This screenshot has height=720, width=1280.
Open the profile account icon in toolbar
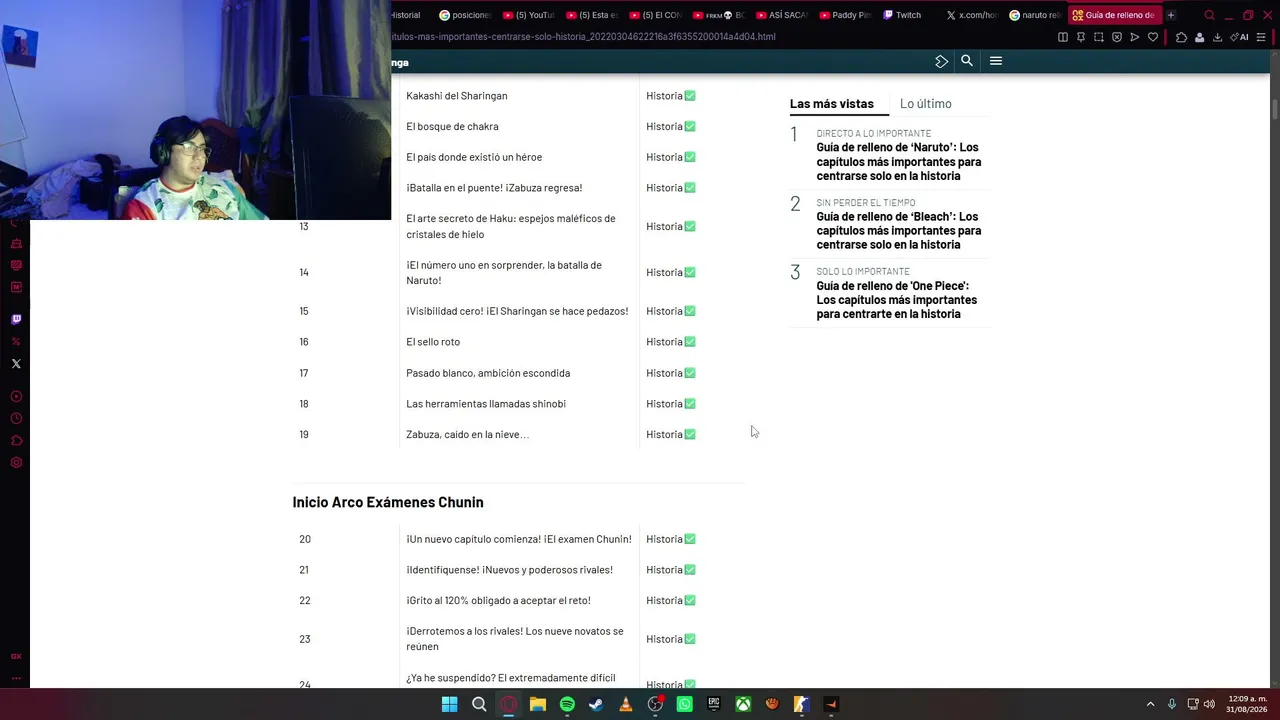click(1199, 37)
